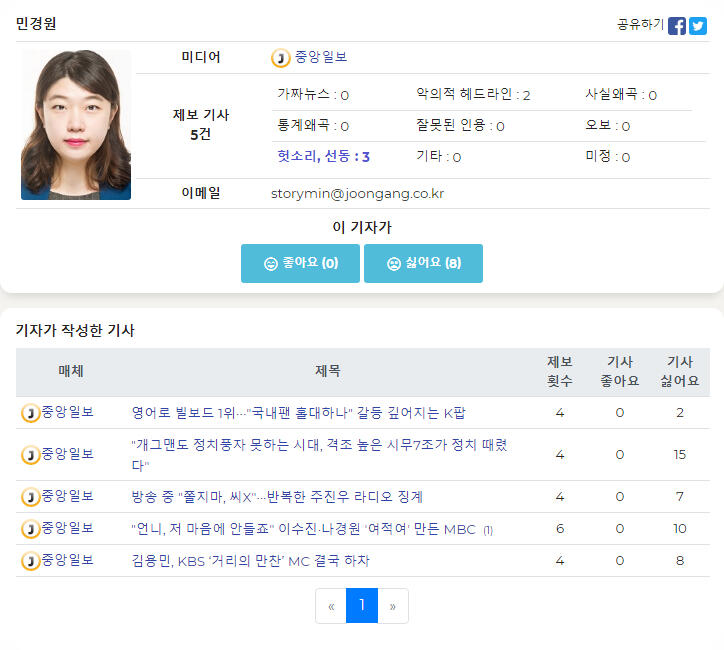Click the 악의적 헤드라인 : 2 text

pos(473,94)
